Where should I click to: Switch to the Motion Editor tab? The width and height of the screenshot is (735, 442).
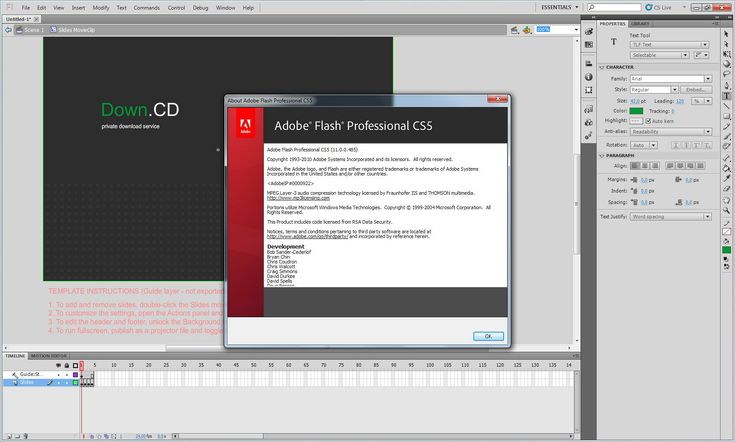(x=48, y=355)
